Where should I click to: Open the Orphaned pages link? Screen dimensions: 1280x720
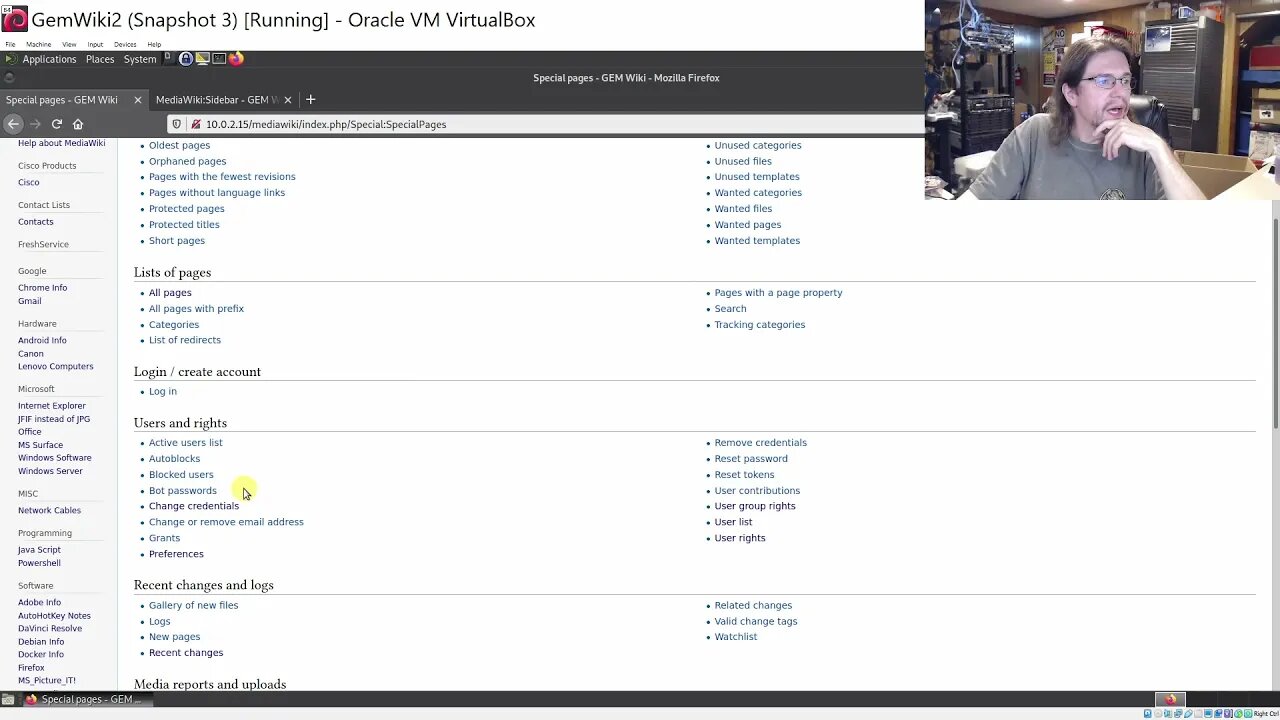click(x=188, y=161)
